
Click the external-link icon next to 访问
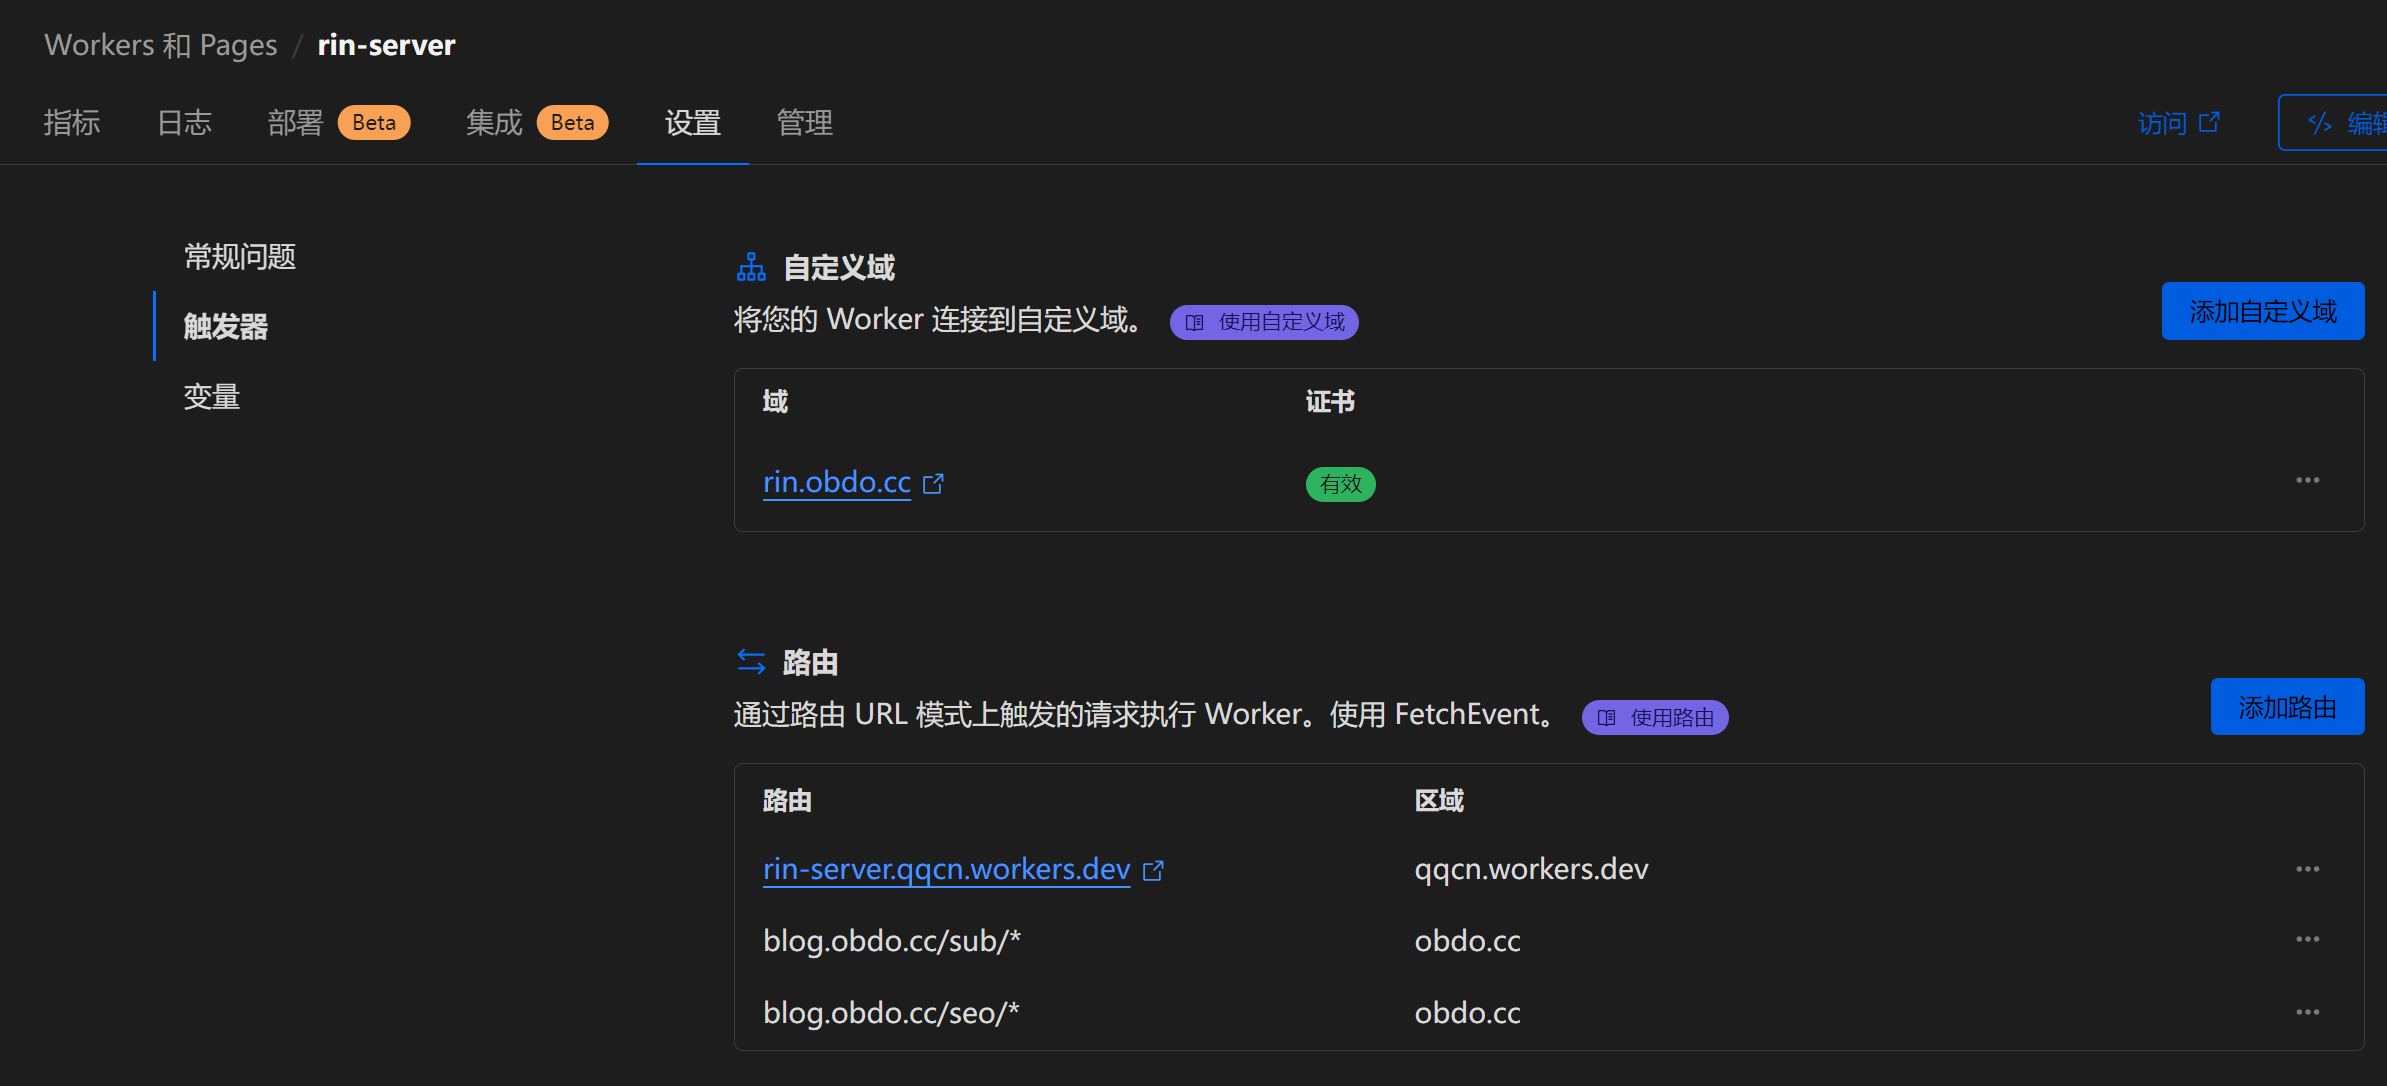(2211, 121)
